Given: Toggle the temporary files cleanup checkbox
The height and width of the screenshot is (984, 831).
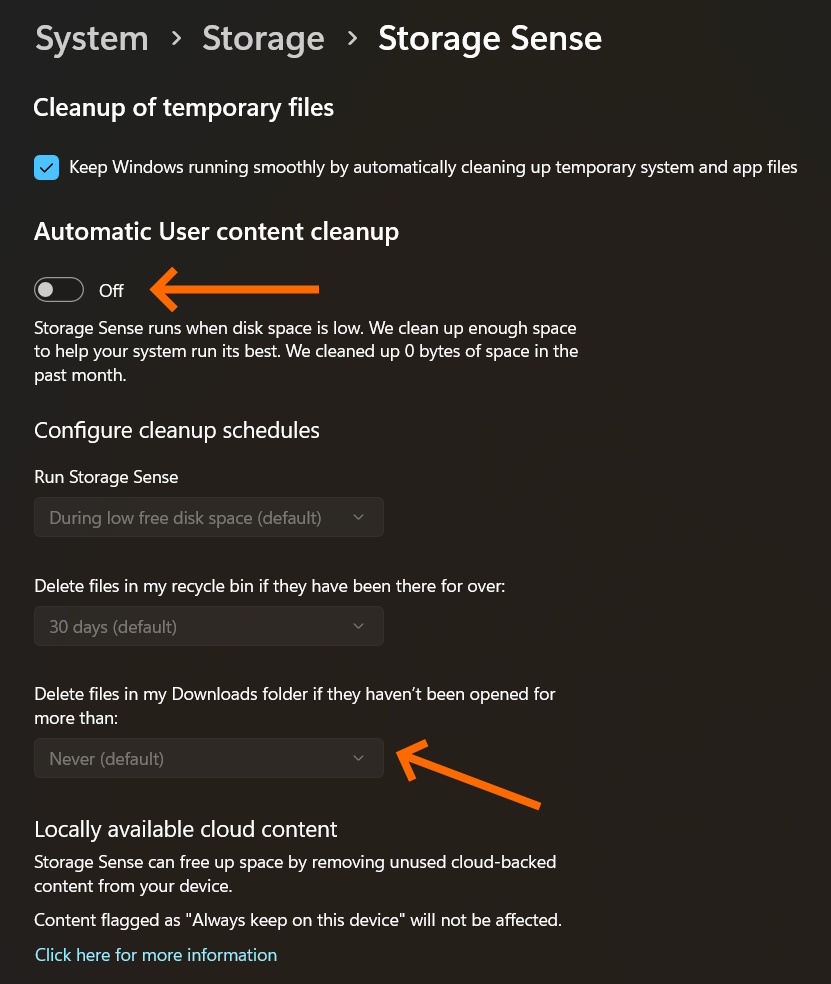Looking at the screenshot, I should 46,167.
